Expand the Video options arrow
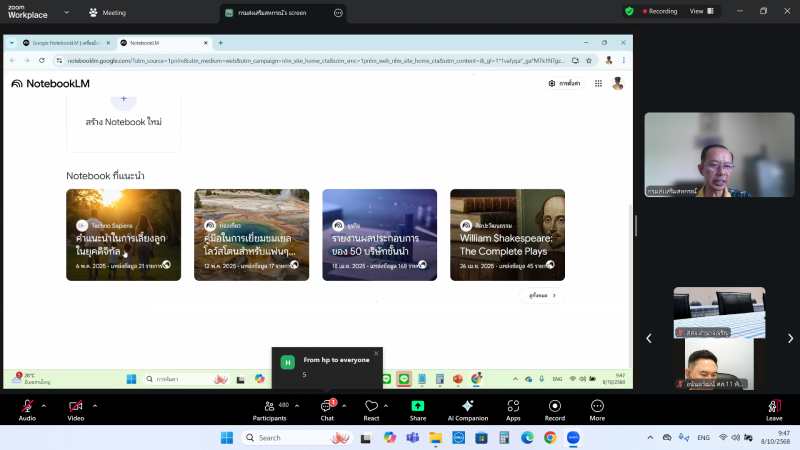Viewport: 800px width, 450px height. 95,405
